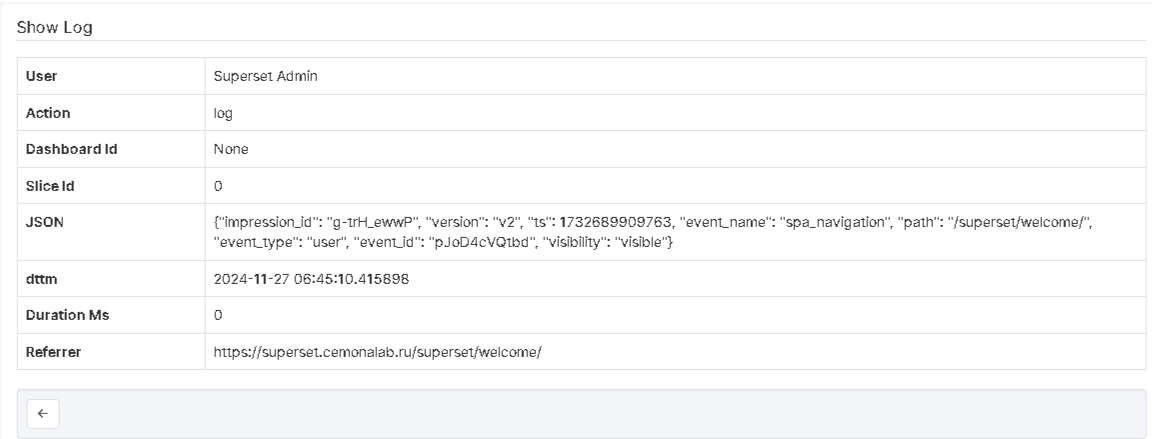This screenshot has height=439, width=1152.
Task: Select the dttm row label
Action: pyautogui.click(x=42, y=279)
